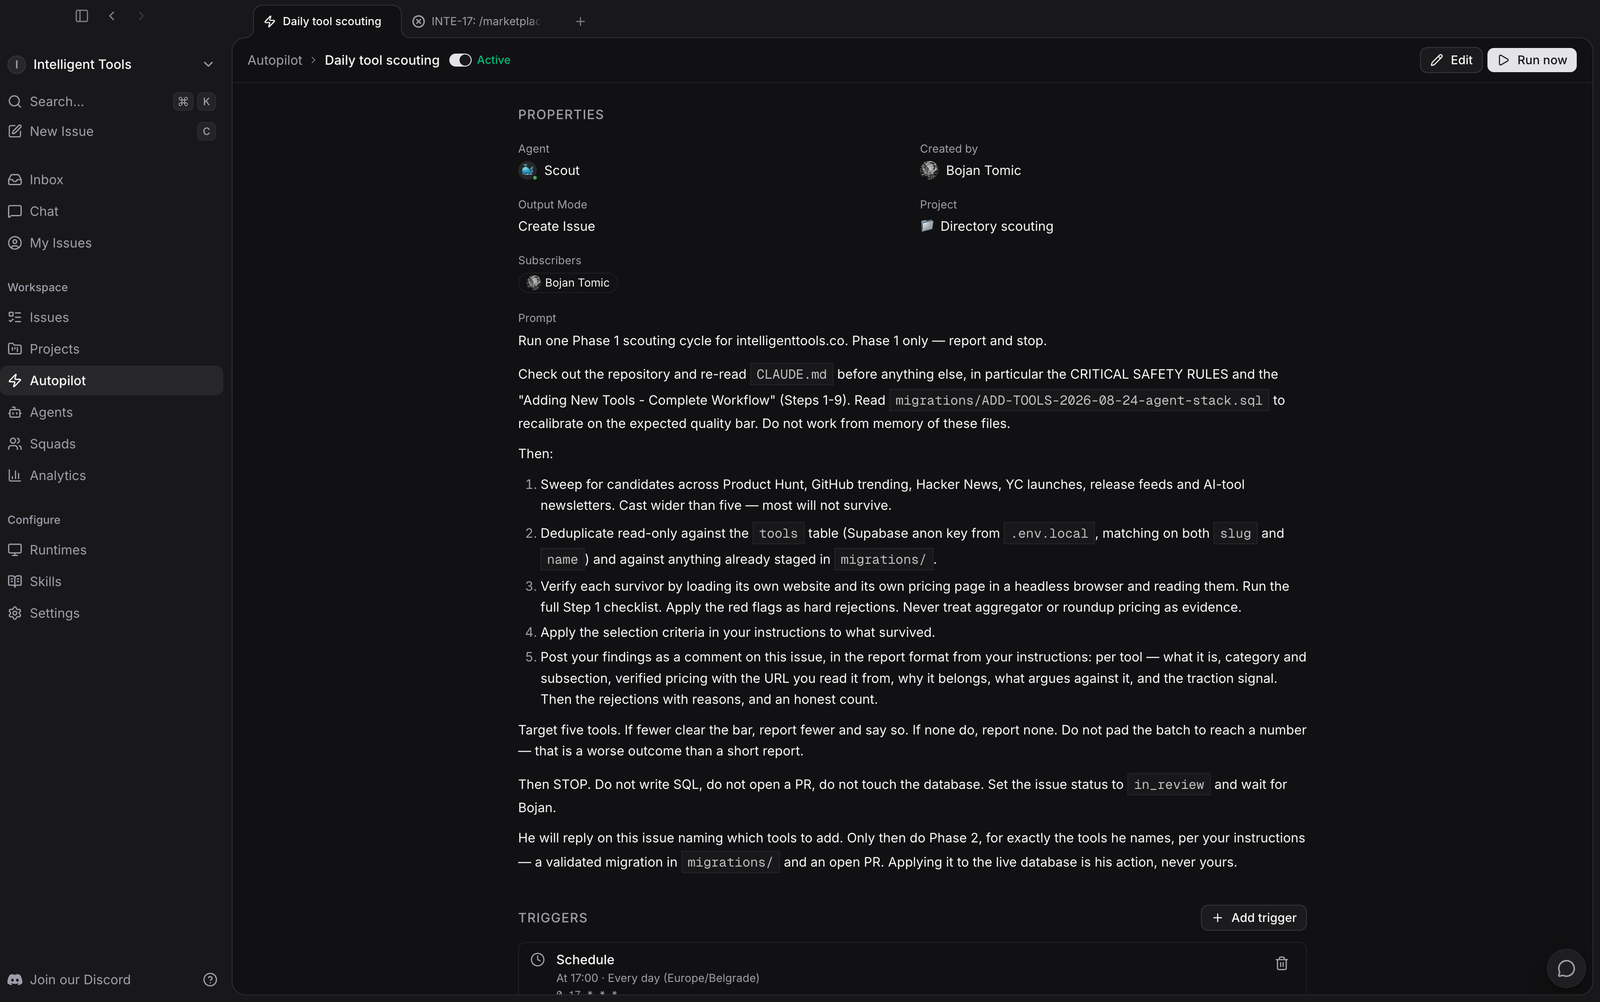1600x1002 pixels.
Task: Click the Autopilot breadcrumb link
Action: [275, 60]
